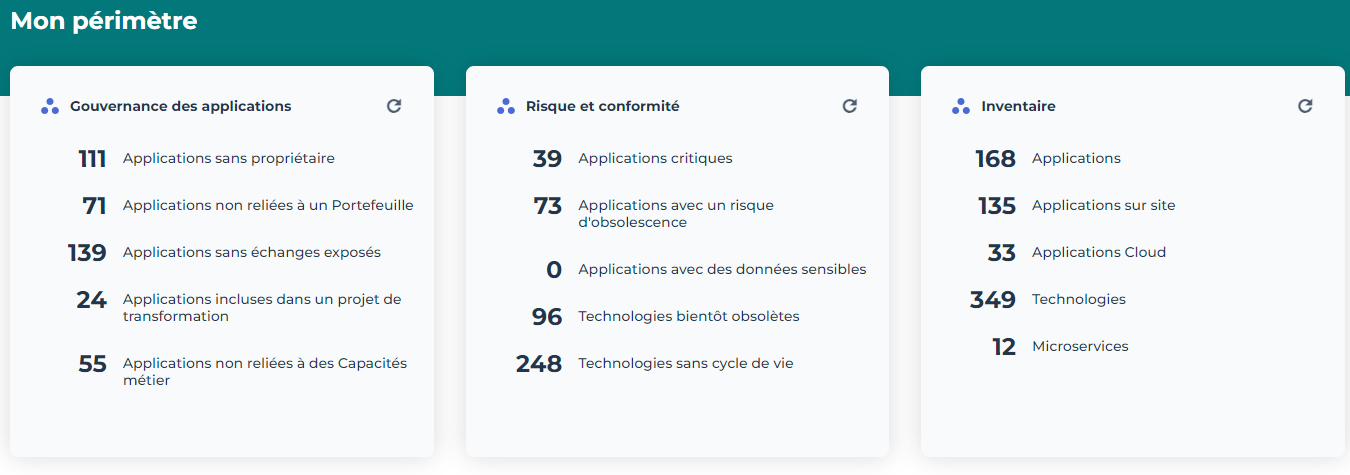
Task: Click the 168 Applications count
Action: [x=995, y=158]
